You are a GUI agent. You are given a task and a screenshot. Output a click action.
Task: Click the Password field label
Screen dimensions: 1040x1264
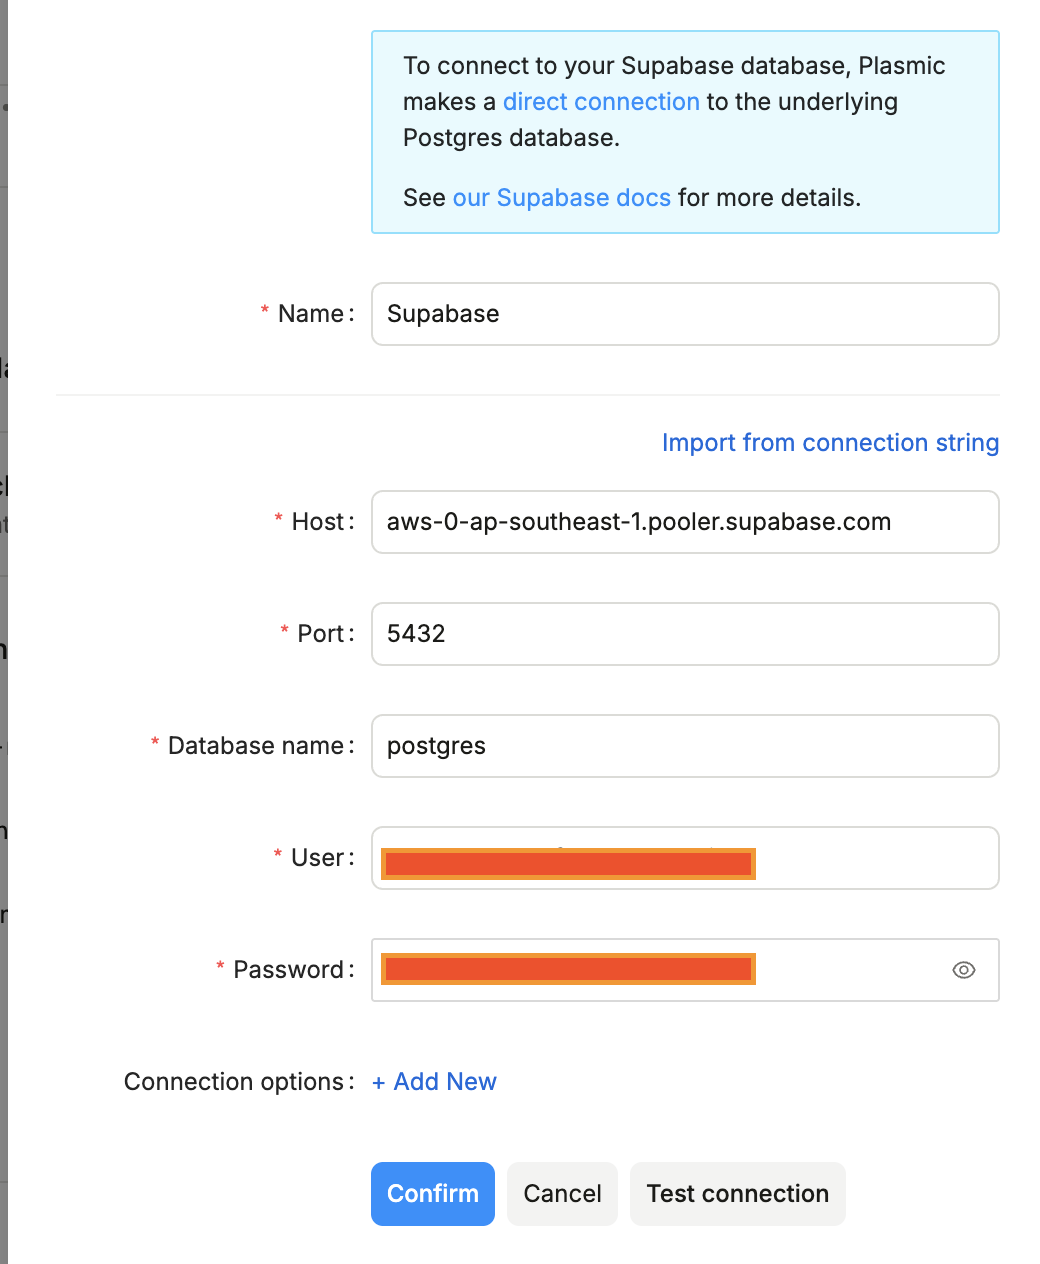[289, 970]
